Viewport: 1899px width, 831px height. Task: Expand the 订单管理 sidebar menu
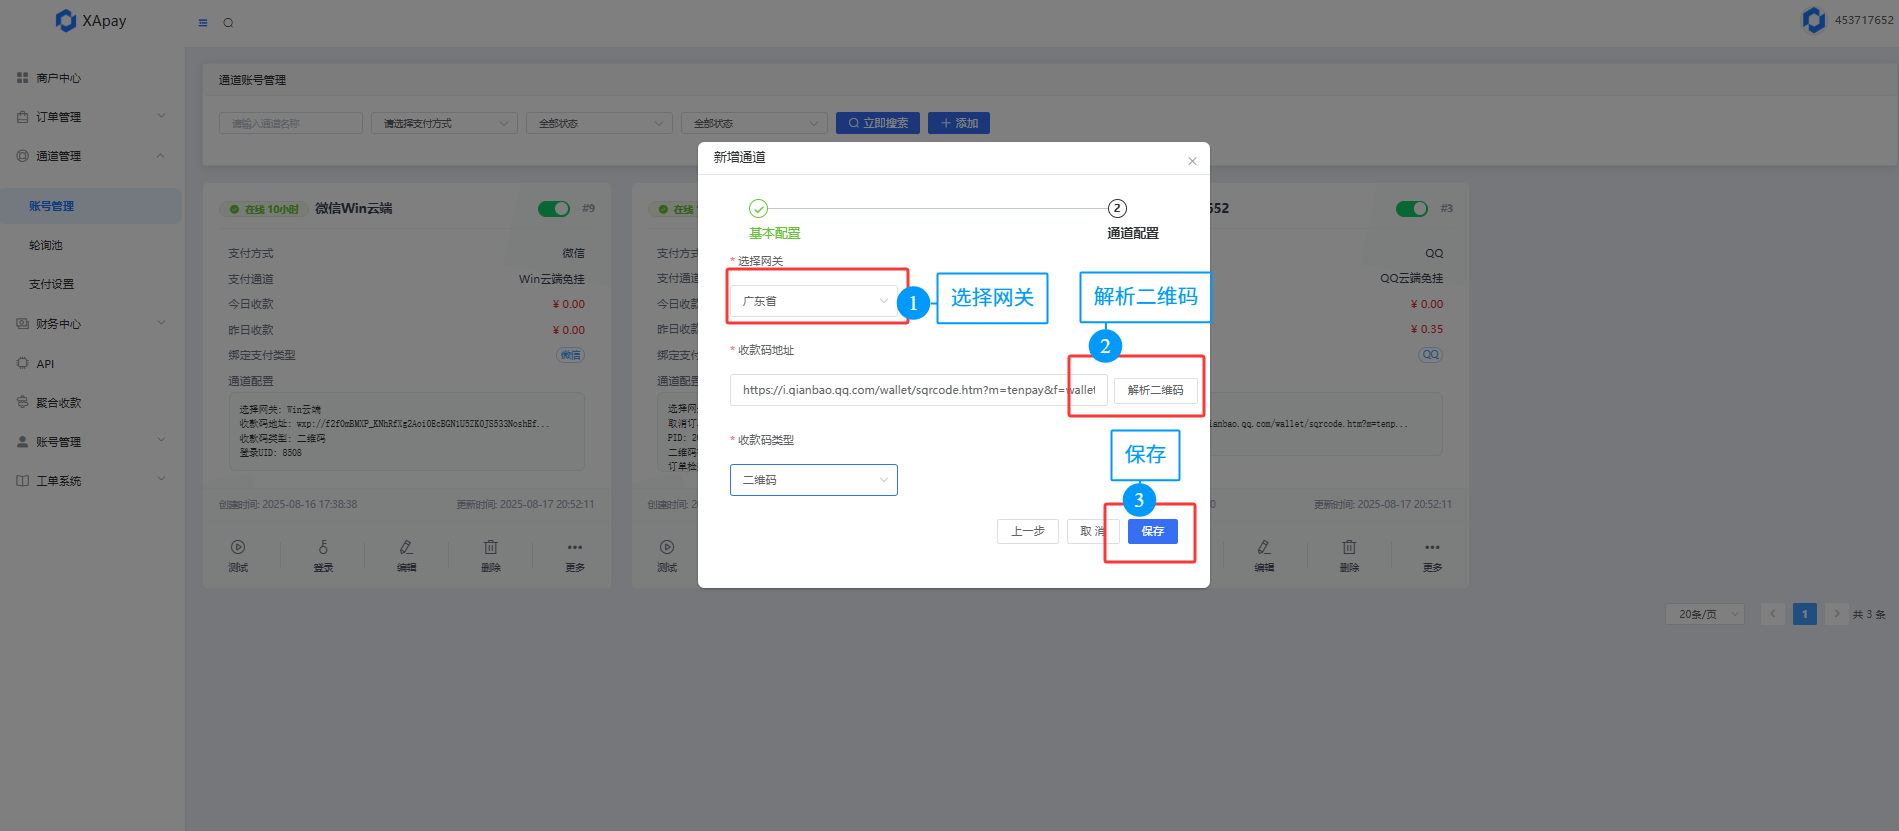(x=90, y=117)
